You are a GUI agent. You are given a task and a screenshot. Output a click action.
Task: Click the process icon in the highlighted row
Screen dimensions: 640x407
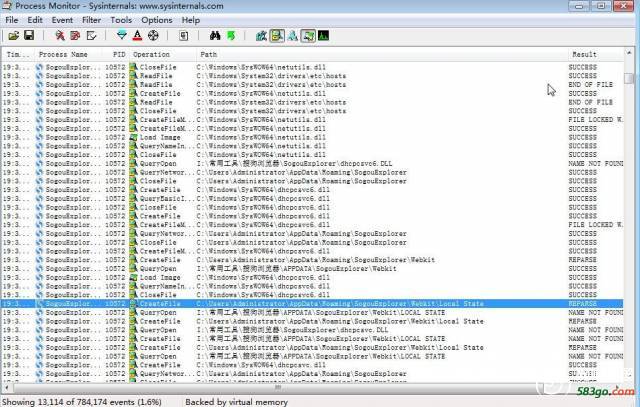(40, 304)
